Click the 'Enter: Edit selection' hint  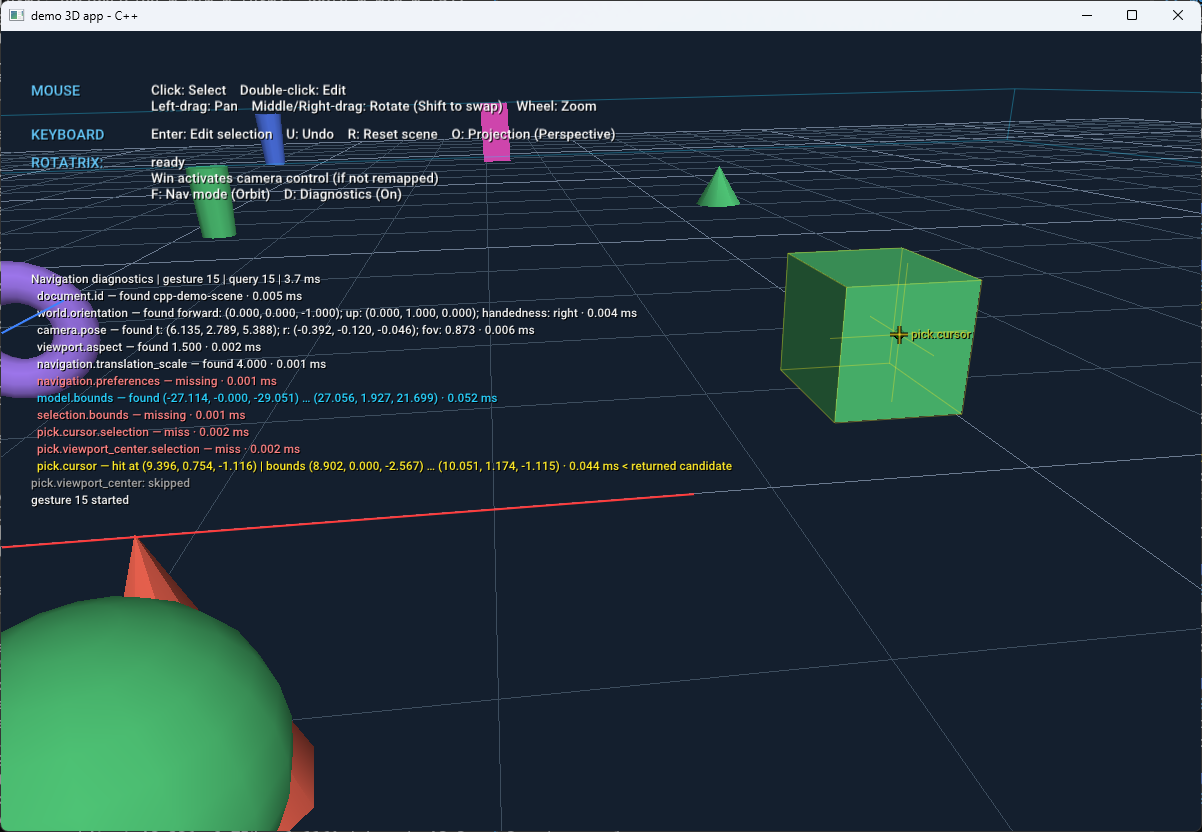(x=211, y=134)
